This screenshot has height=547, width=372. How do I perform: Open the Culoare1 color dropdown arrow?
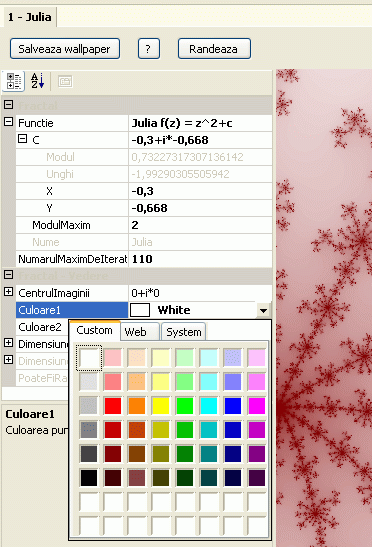263,310
